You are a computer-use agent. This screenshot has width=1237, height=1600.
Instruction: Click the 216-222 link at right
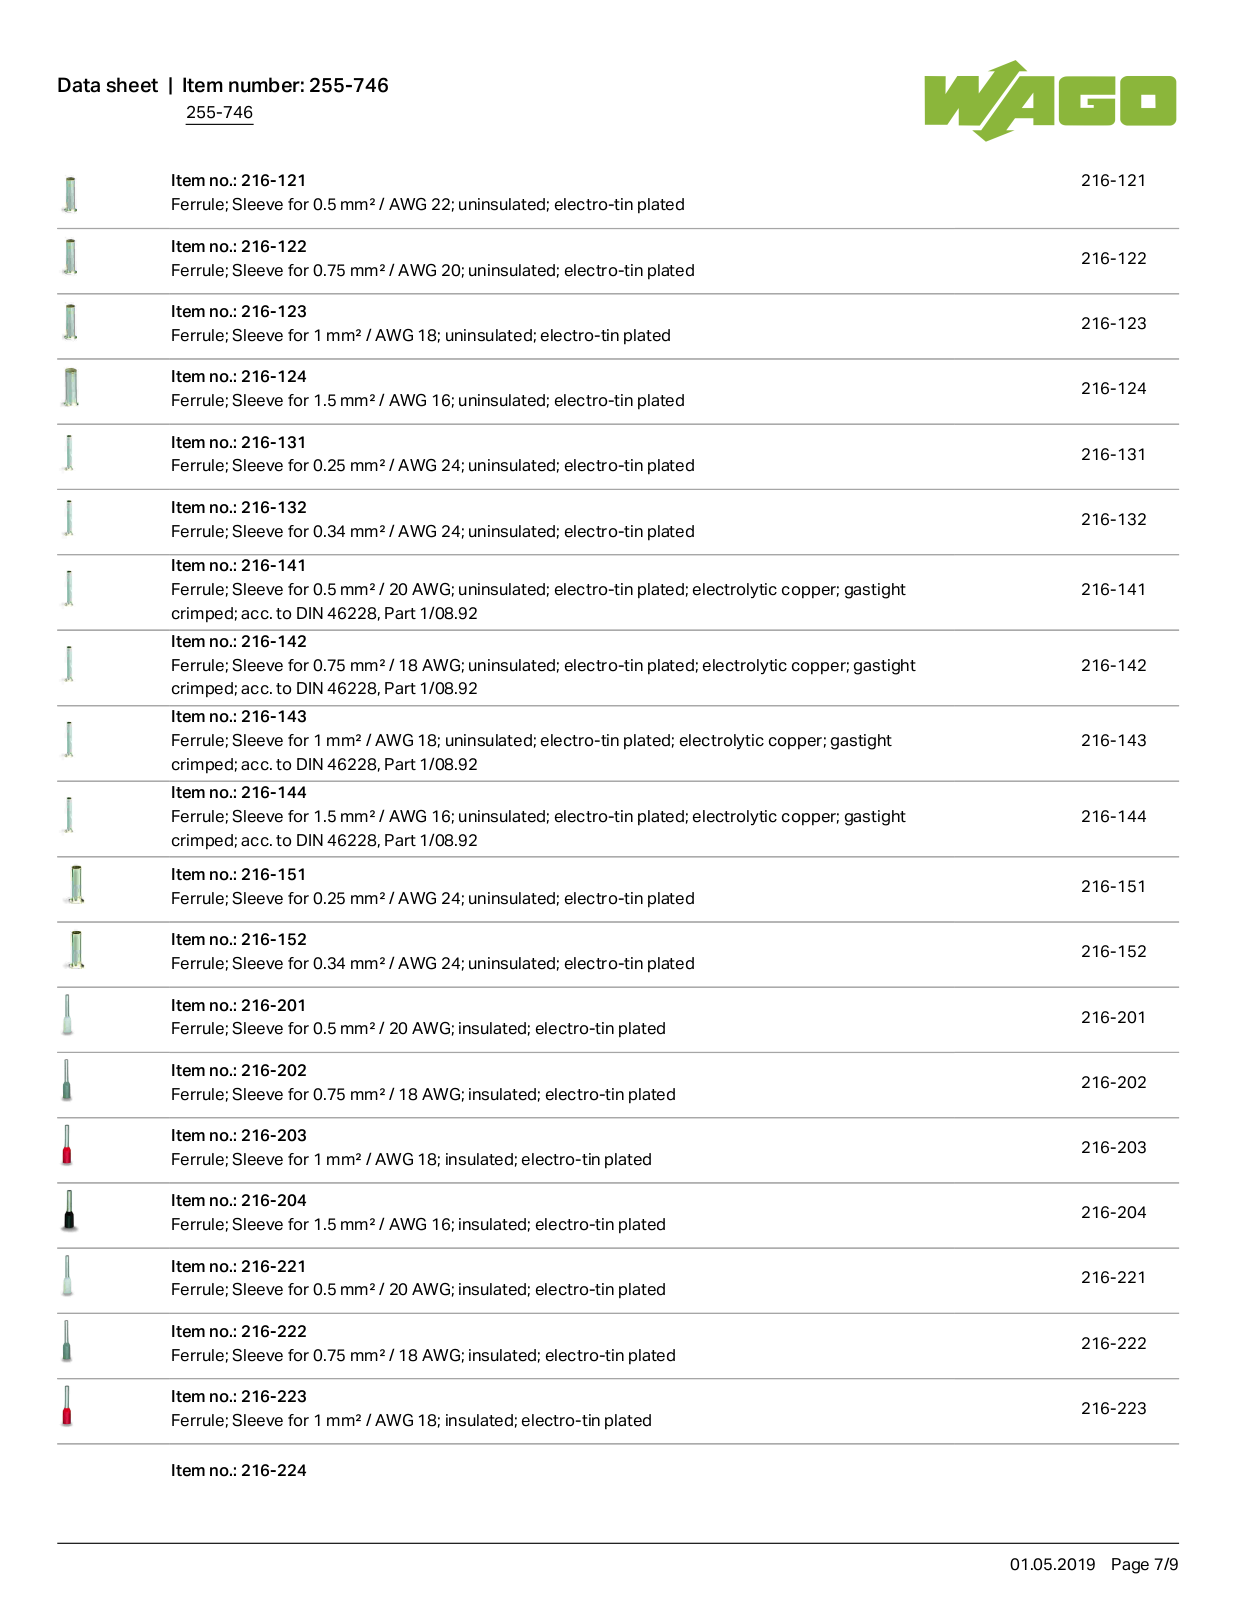pos(1113,1344)
